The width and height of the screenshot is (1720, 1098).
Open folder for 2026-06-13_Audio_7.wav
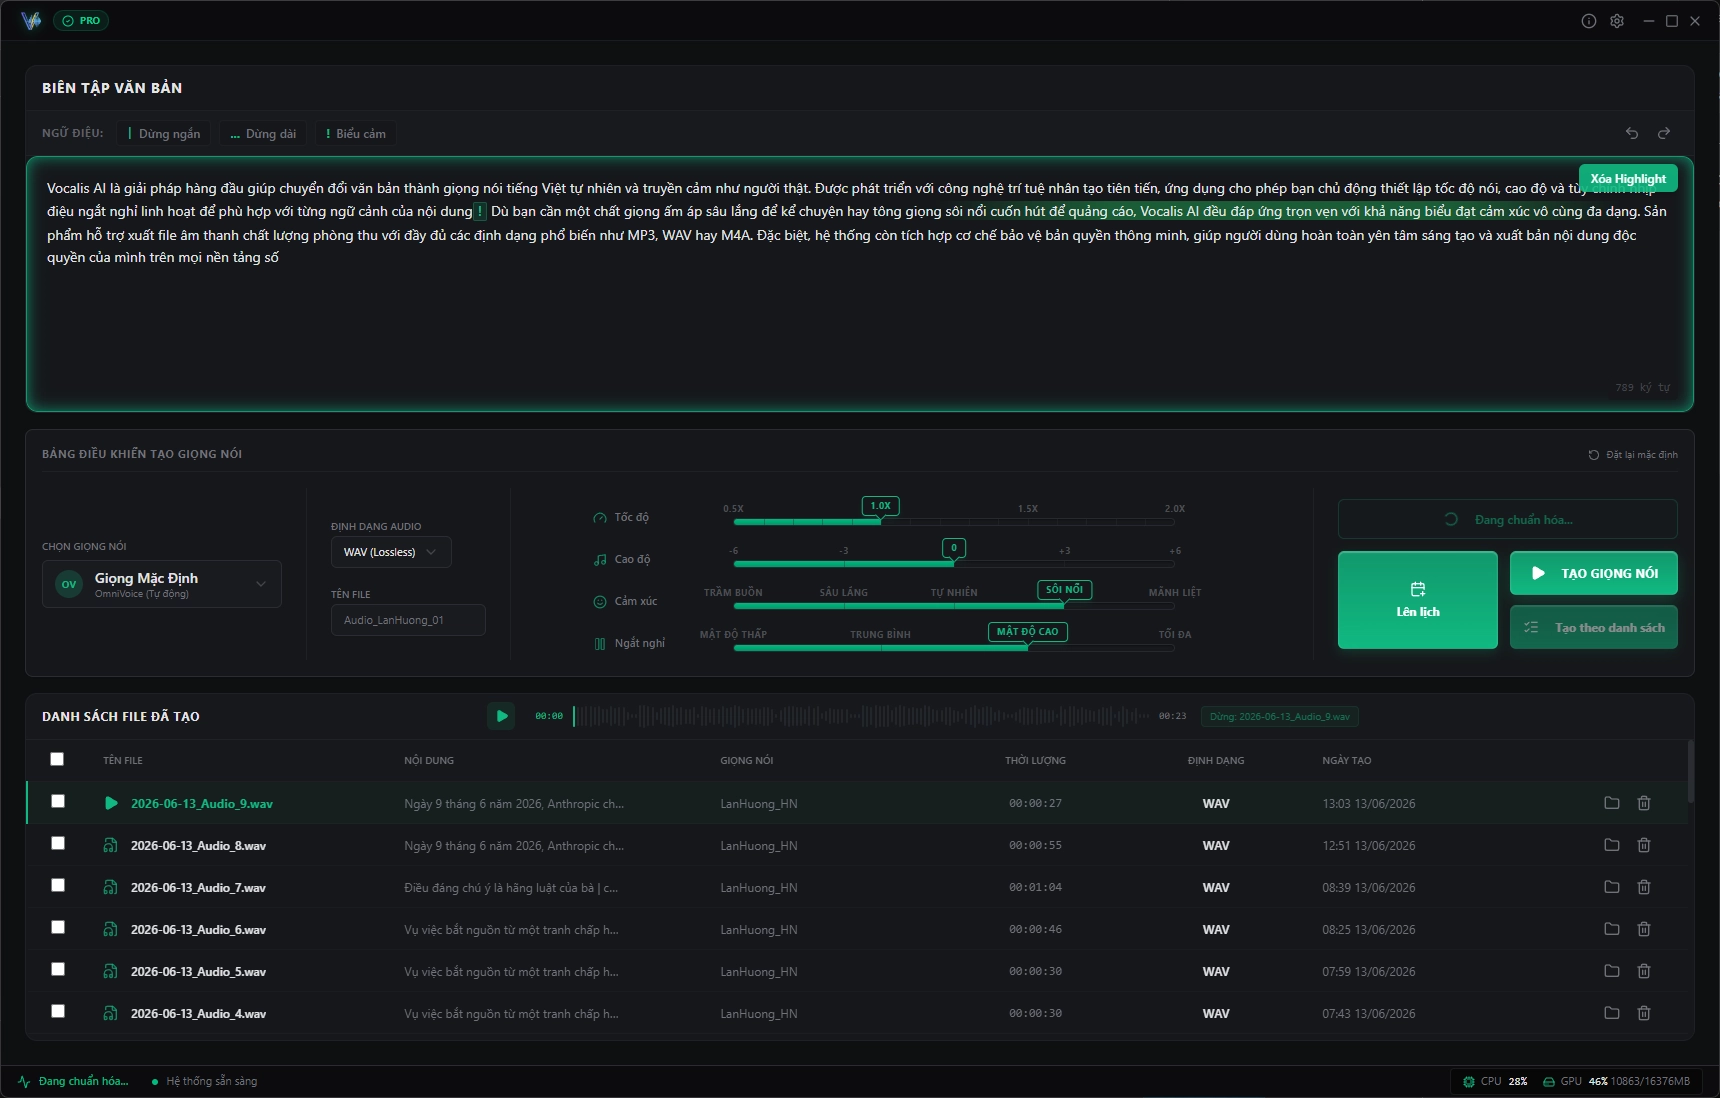tap(1612, 887)
